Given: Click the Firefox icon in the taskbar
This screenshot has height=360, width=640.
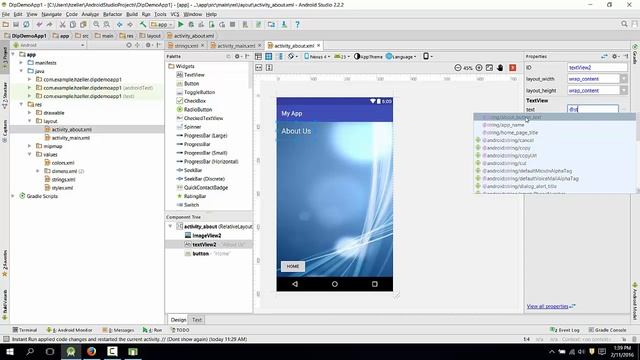Looking at the screenshot, I should (x=91, y=351).
